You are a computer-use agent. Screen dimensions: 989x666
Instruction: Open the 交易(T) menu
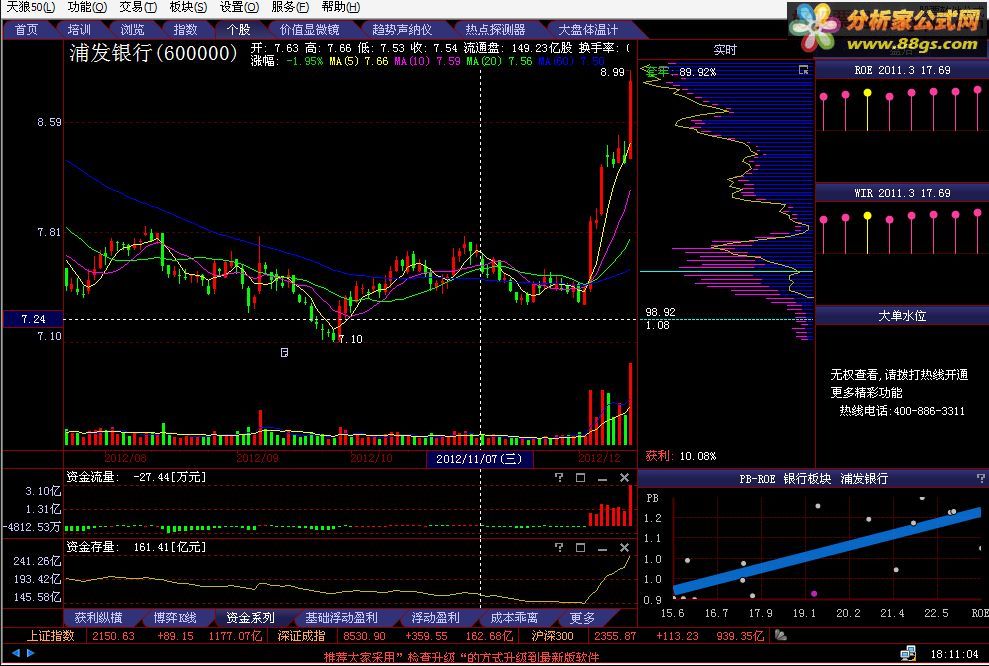(x=138, y=7)
